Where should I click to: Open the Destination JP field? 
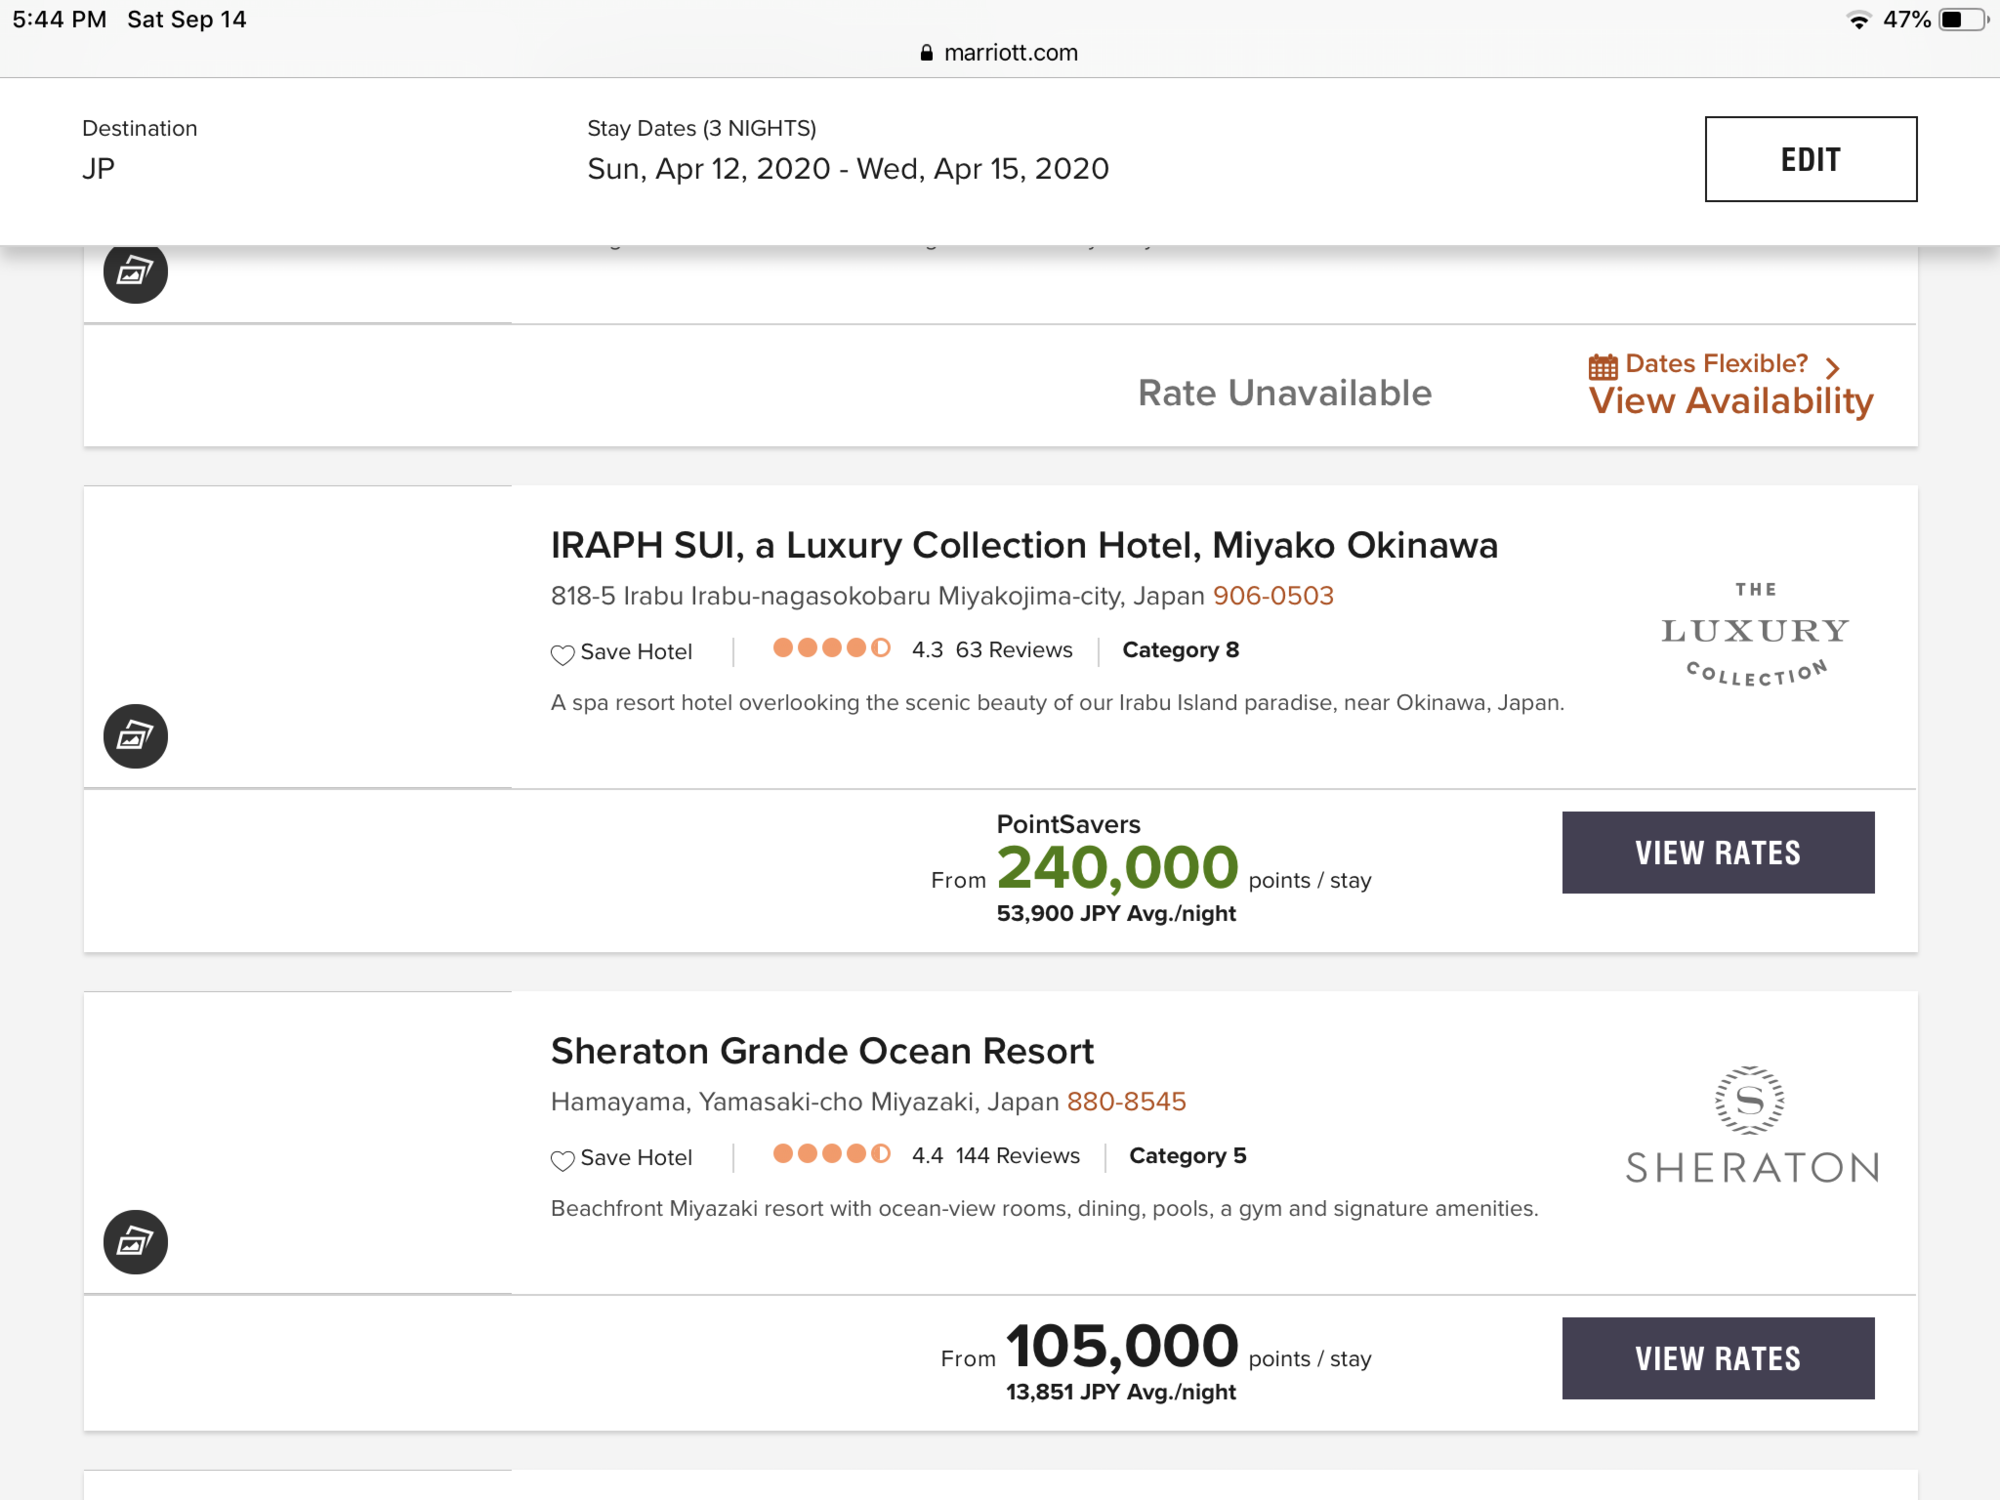140,150
